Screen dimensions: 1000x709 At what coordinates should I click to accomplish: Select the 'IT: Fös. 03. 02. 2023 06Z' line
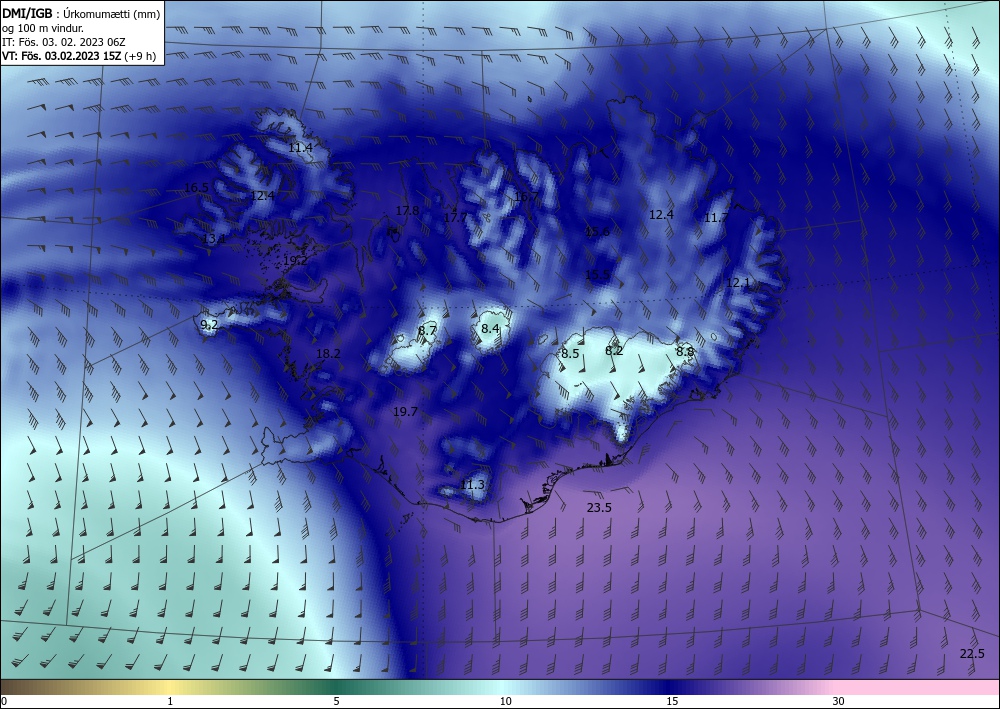pos(64,41)
